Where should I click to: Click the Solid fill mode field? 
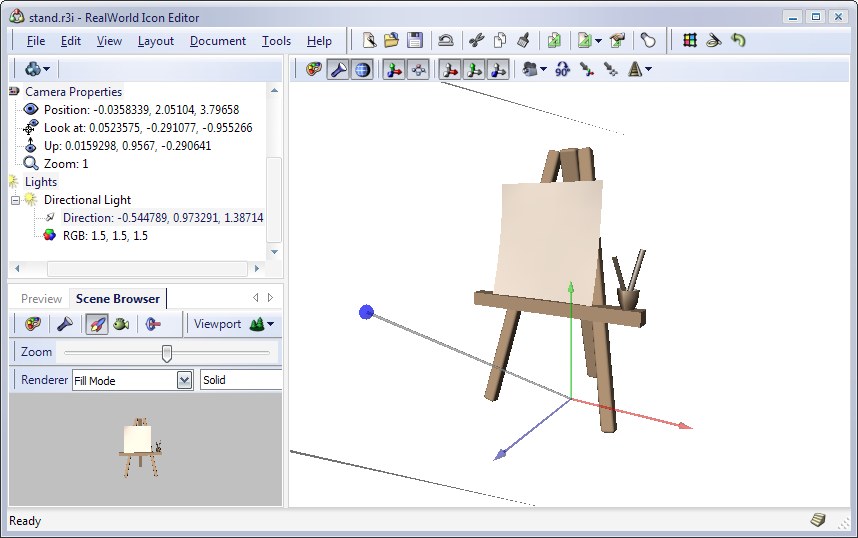[x=241, y=380]
